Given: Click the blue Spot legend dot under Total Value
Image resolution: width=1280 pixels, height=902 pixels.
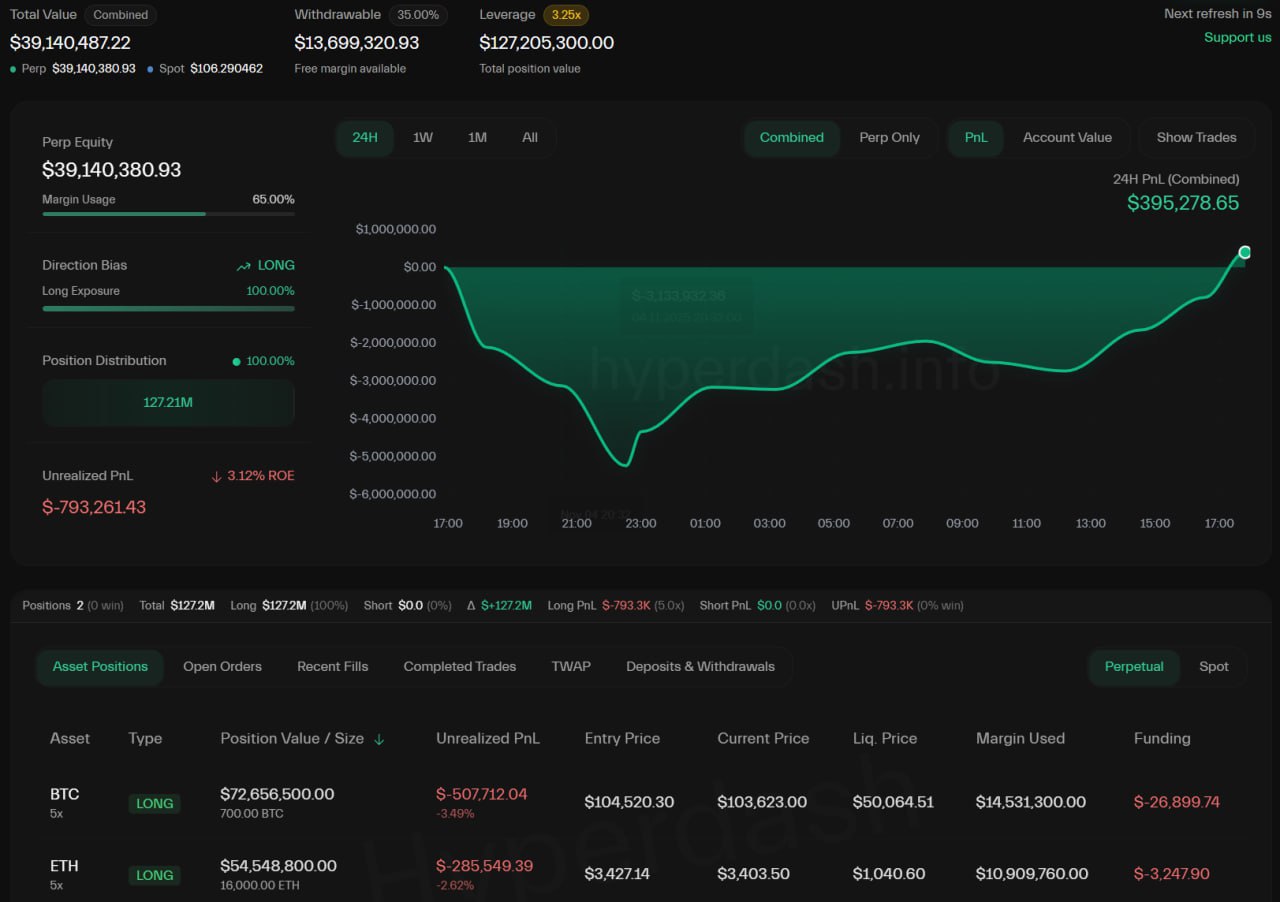Looking at the screenshot, I should pos(151,69).
